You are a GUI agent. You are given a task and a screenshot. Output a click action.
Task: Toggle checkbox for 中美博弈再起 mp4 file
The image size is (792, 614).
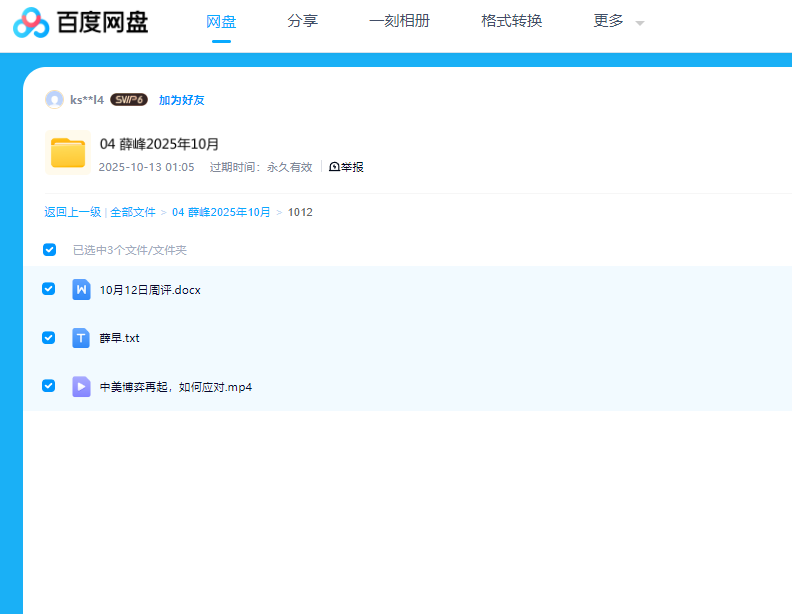[x=48, y=386]
